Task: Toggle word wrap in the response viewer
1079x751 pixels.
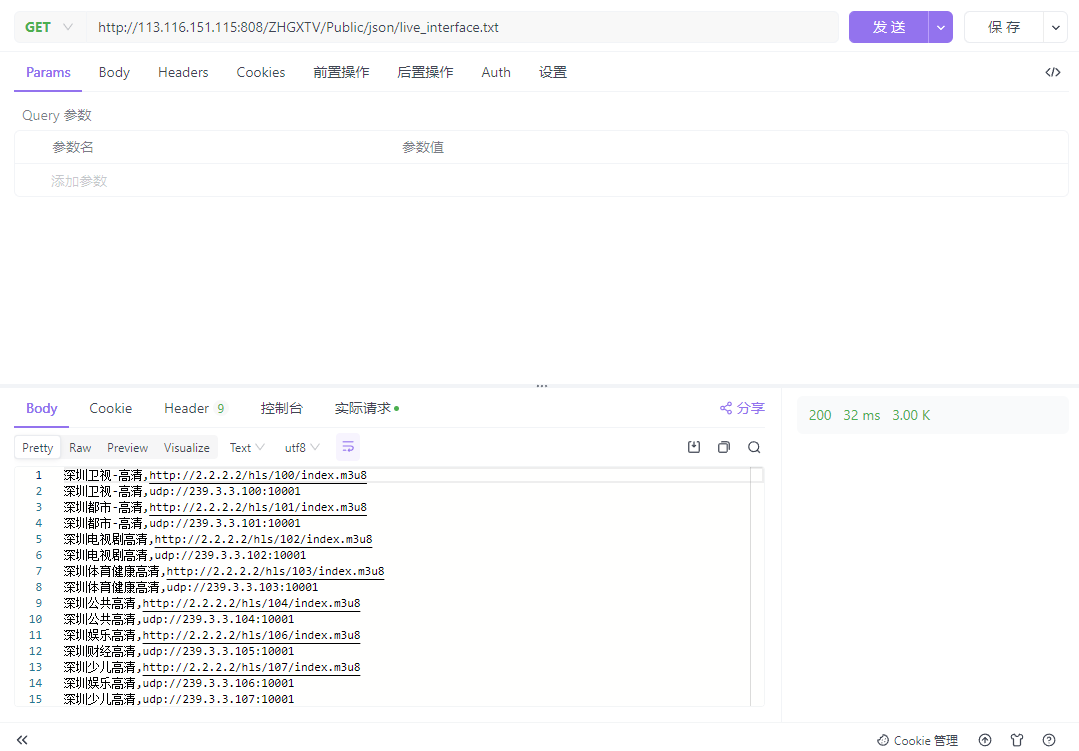Action: coord(348,447)
